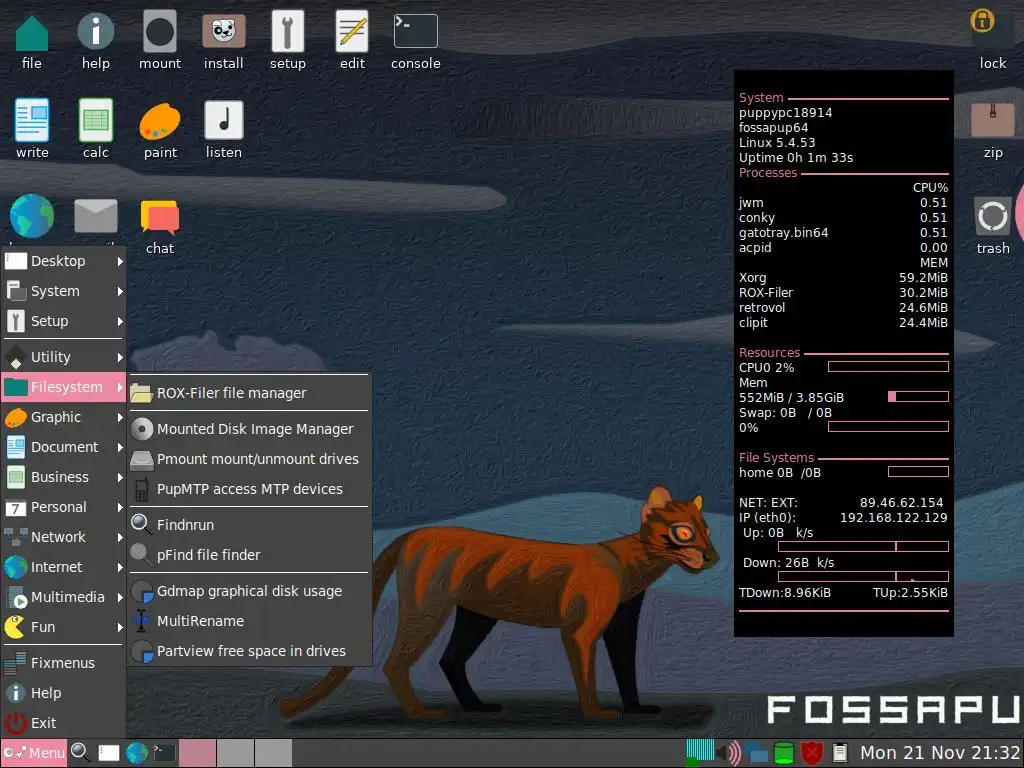Open the terminal icon in taskbar
The image size is (1024, 768).
click(164, 753)
